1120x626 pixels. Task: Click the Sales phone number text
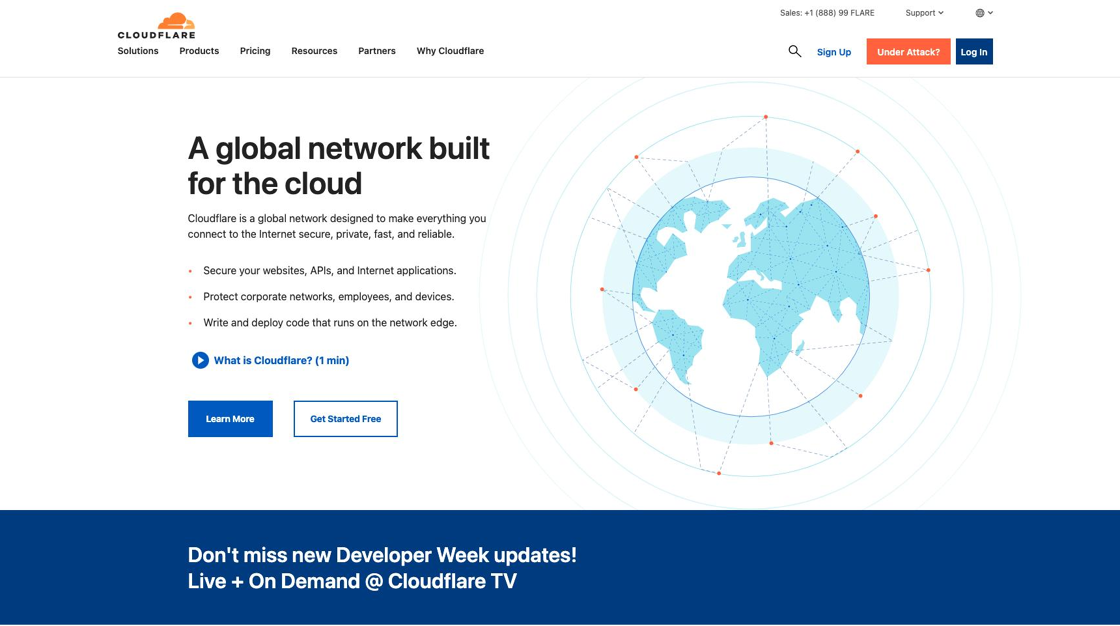(827, 13)
